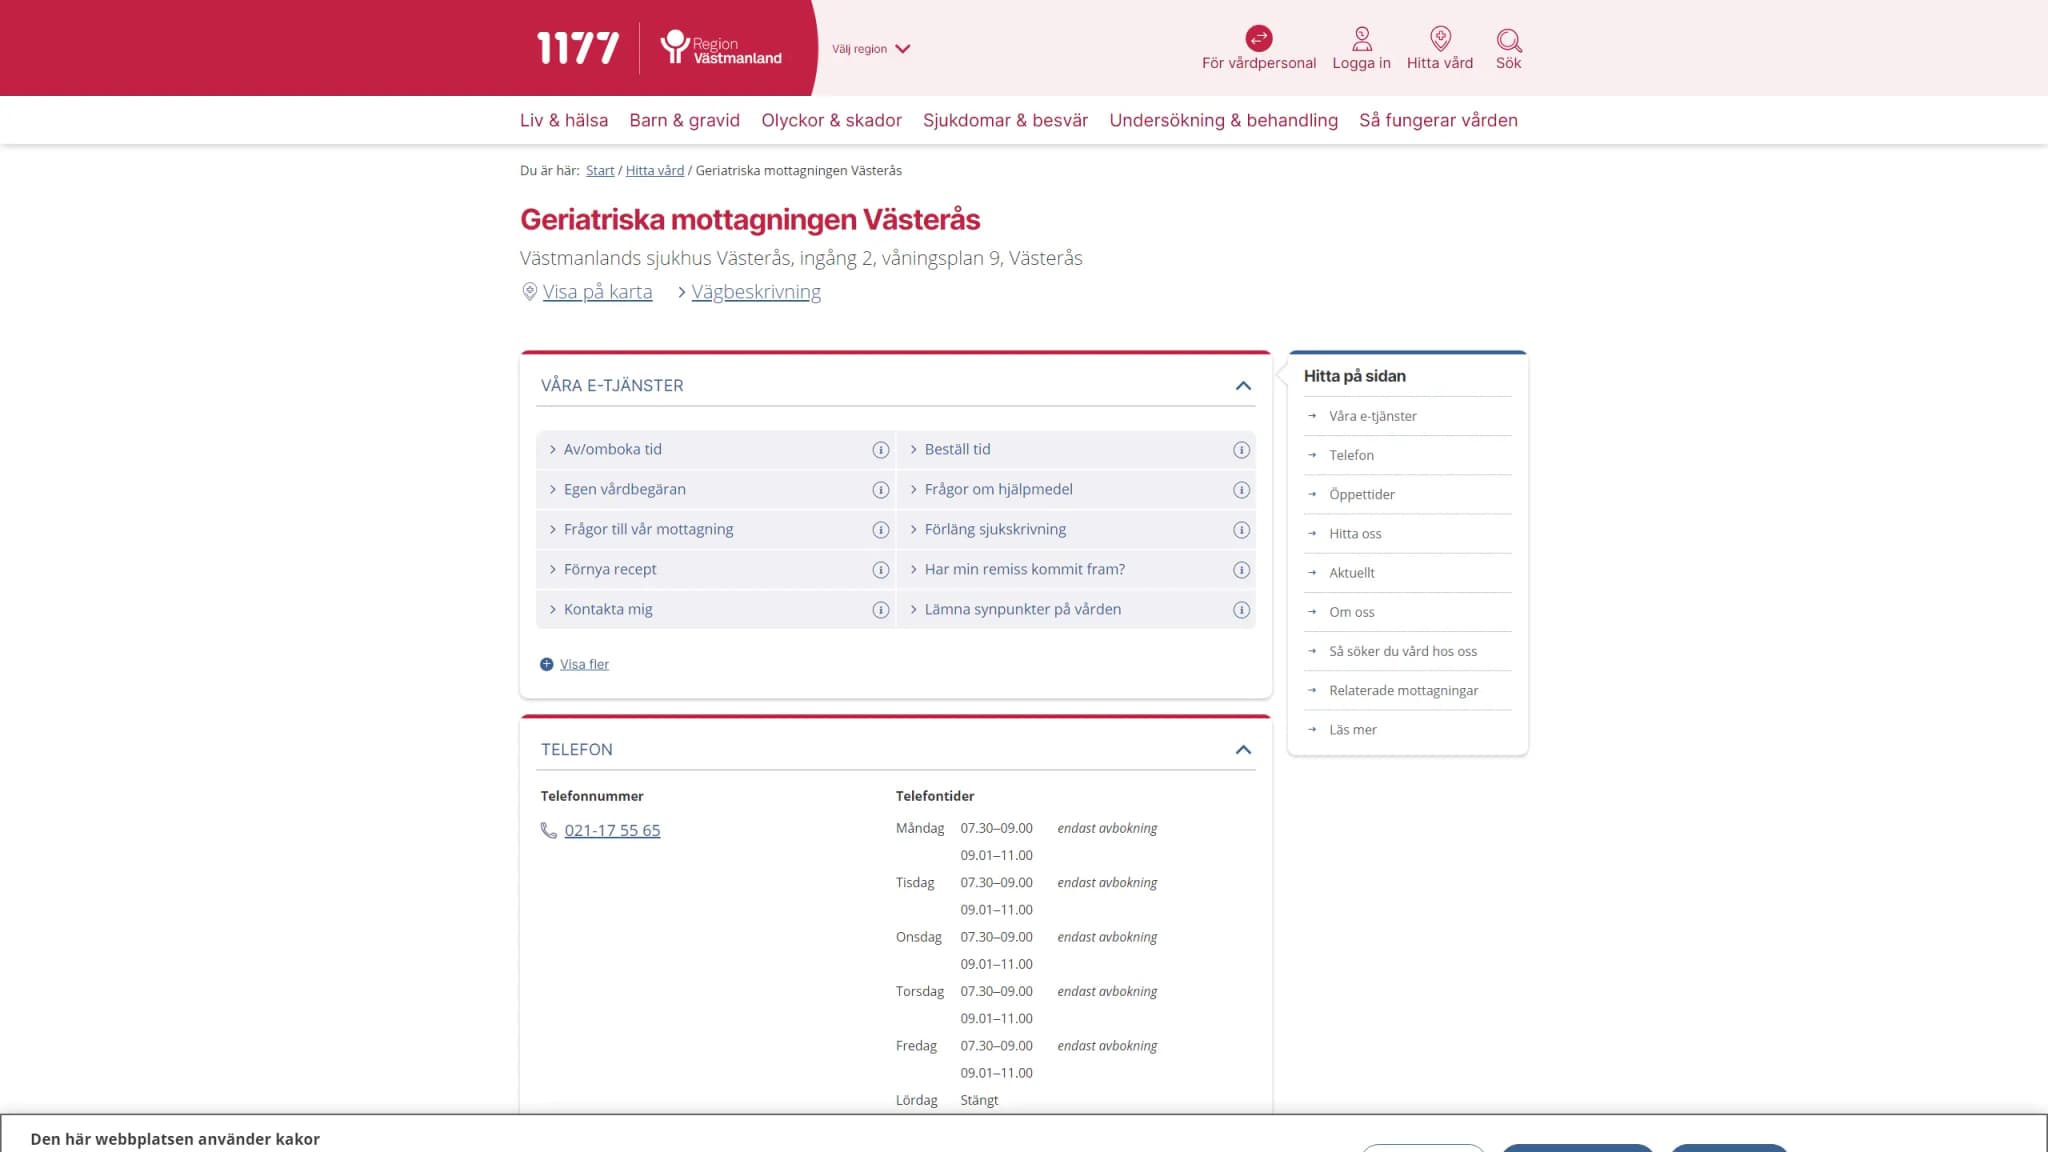Open the För vårdpersonal icon

[1259, 38]
